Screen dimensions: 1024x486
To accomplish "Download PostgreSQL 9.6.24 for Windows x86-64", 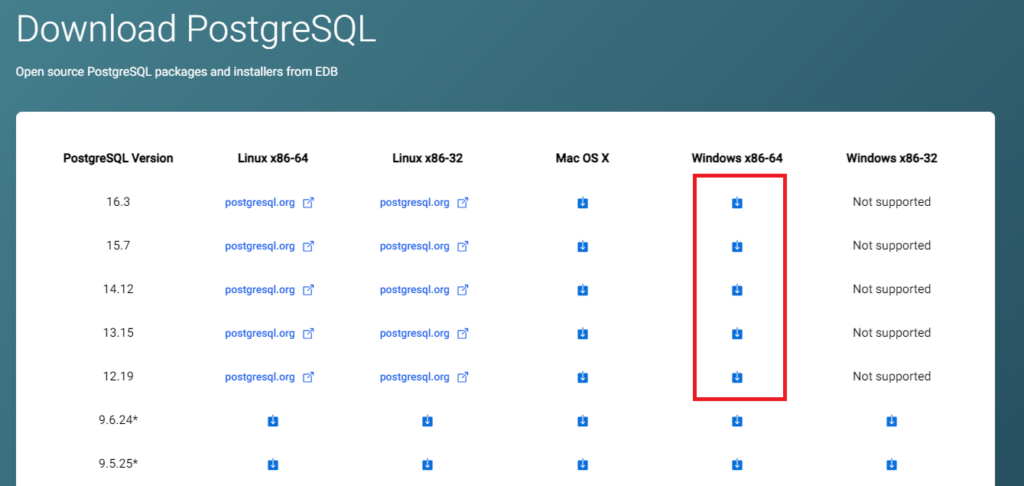I will click(737, 421).
